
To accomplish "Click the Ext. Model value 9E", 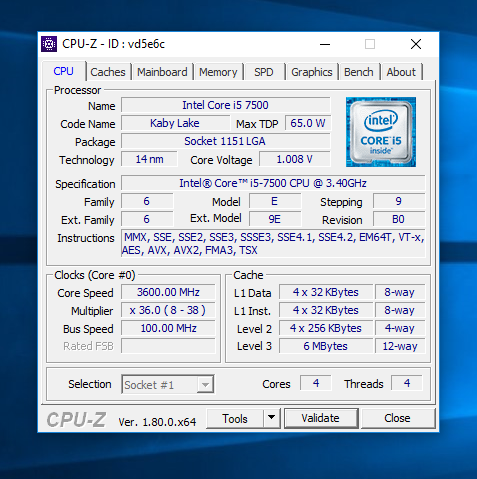I will point(275,219).
